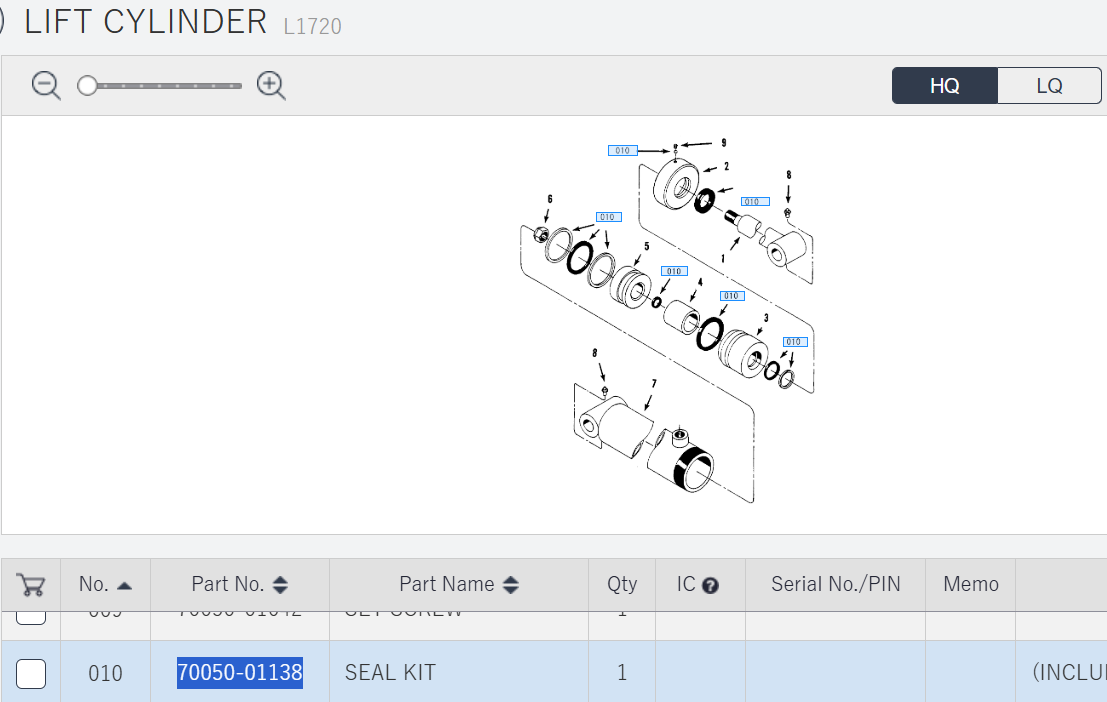This screenshot has width=1107, height=702.
Task: Click the 010 callout beside part 3
Action: [x=795, y=342]
